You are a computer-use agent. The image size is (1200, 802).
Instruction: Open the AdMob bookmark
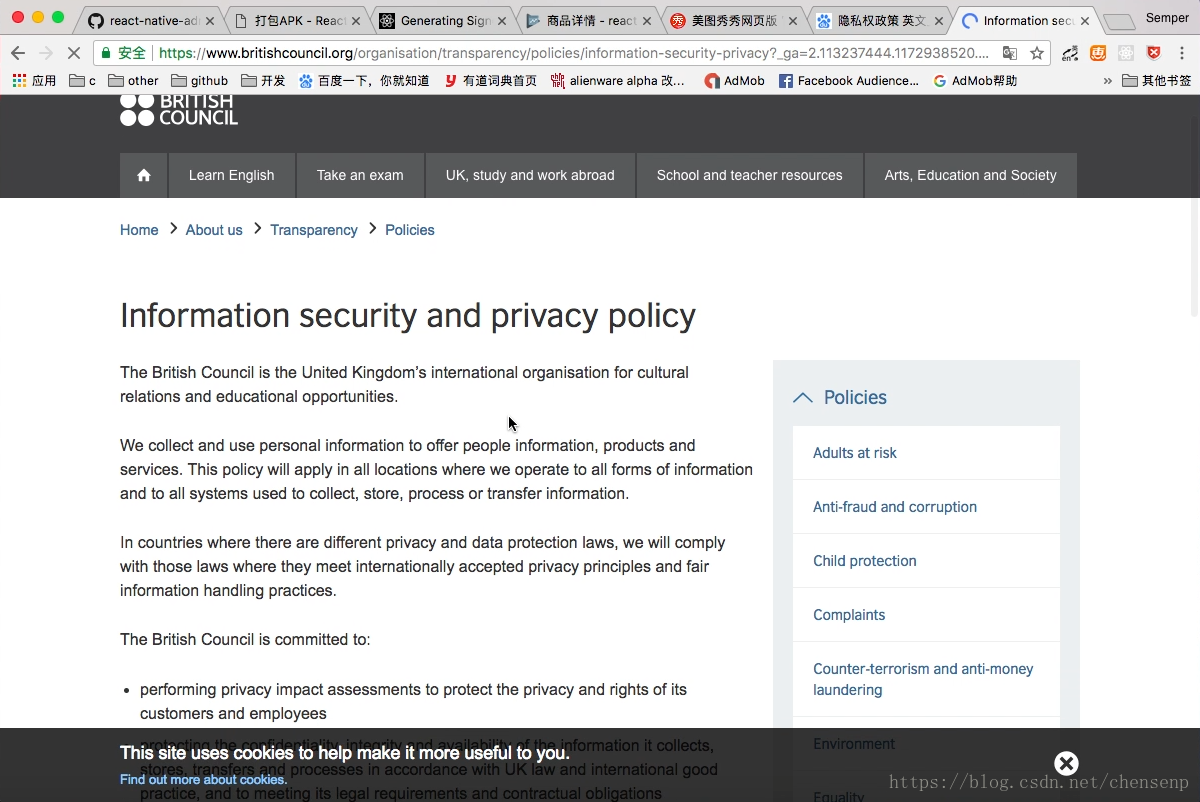[735, 81]
